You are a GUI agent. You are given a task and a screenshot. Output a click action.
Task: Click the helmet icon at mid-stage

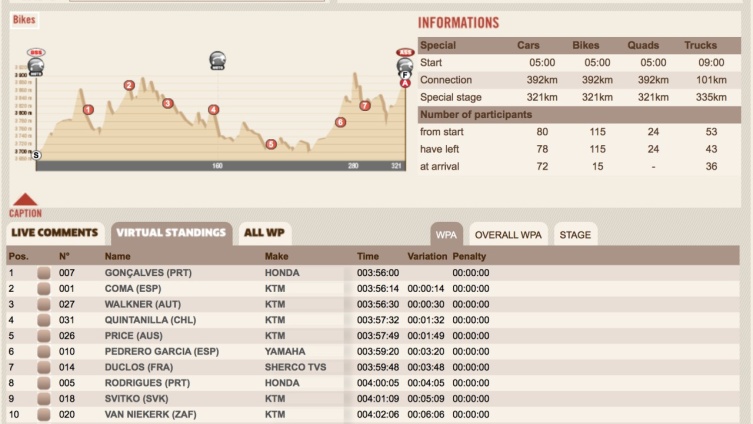218,61
